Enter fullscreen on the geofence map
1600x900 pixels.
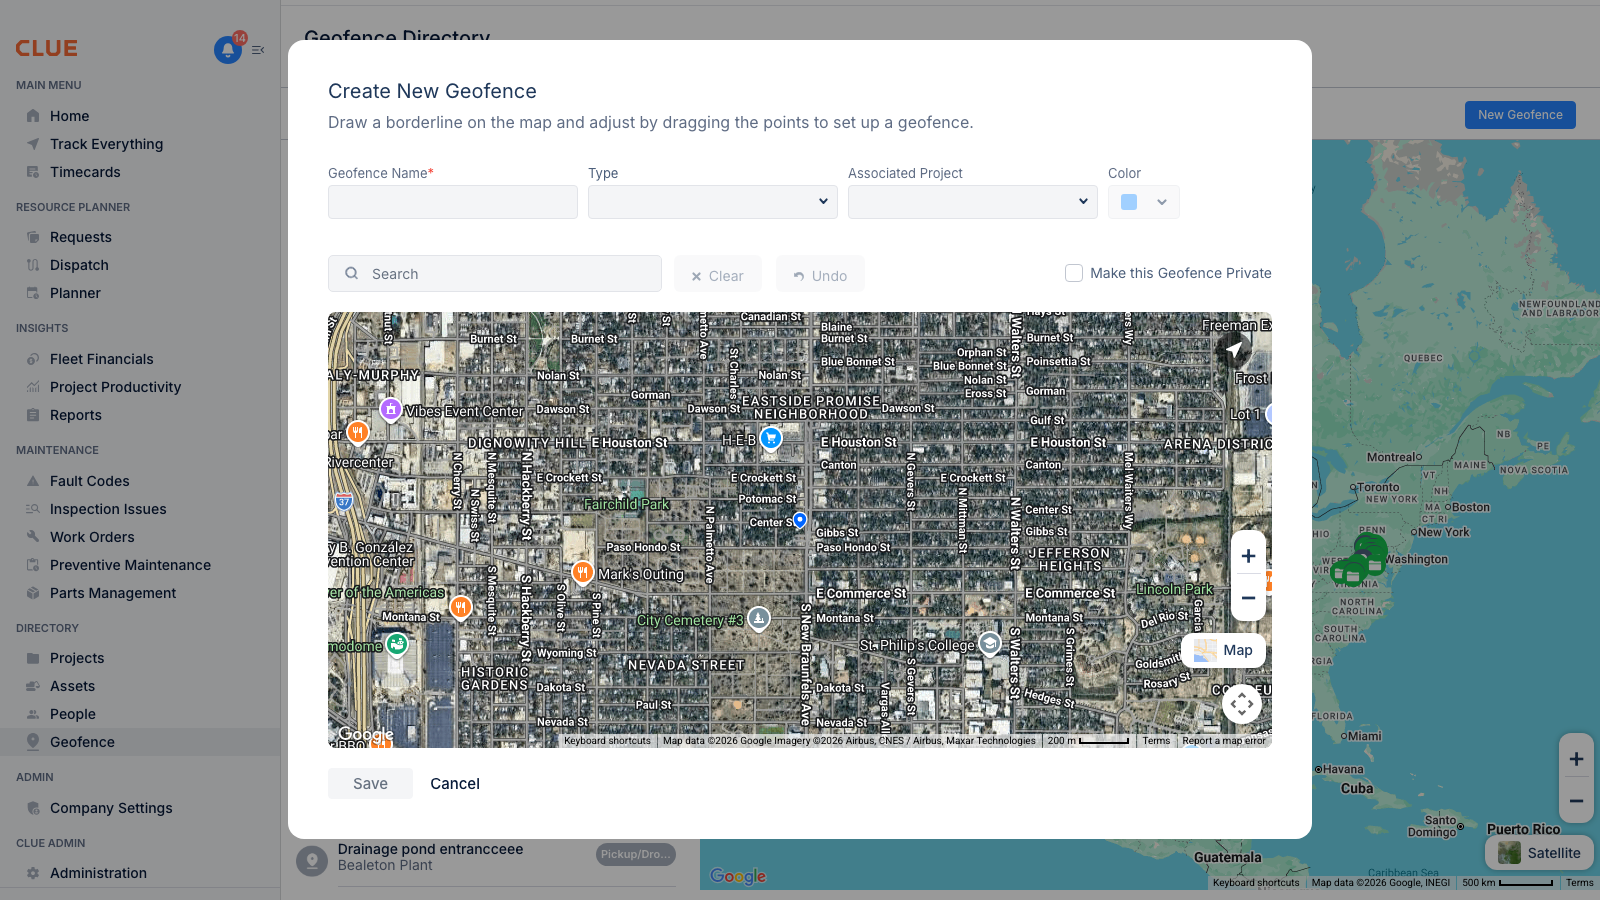tap(1242, 704)
